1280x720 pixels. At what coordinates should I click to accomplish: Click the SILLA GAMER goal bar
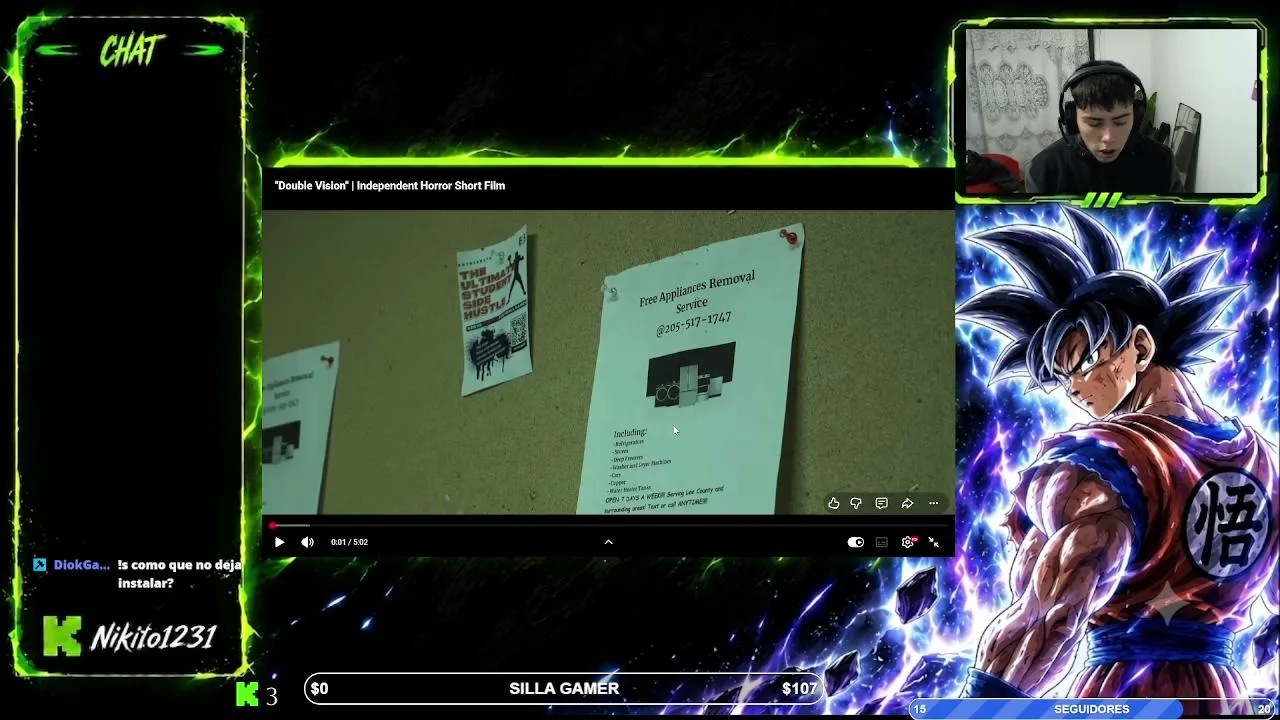click(x=564, y=688)
